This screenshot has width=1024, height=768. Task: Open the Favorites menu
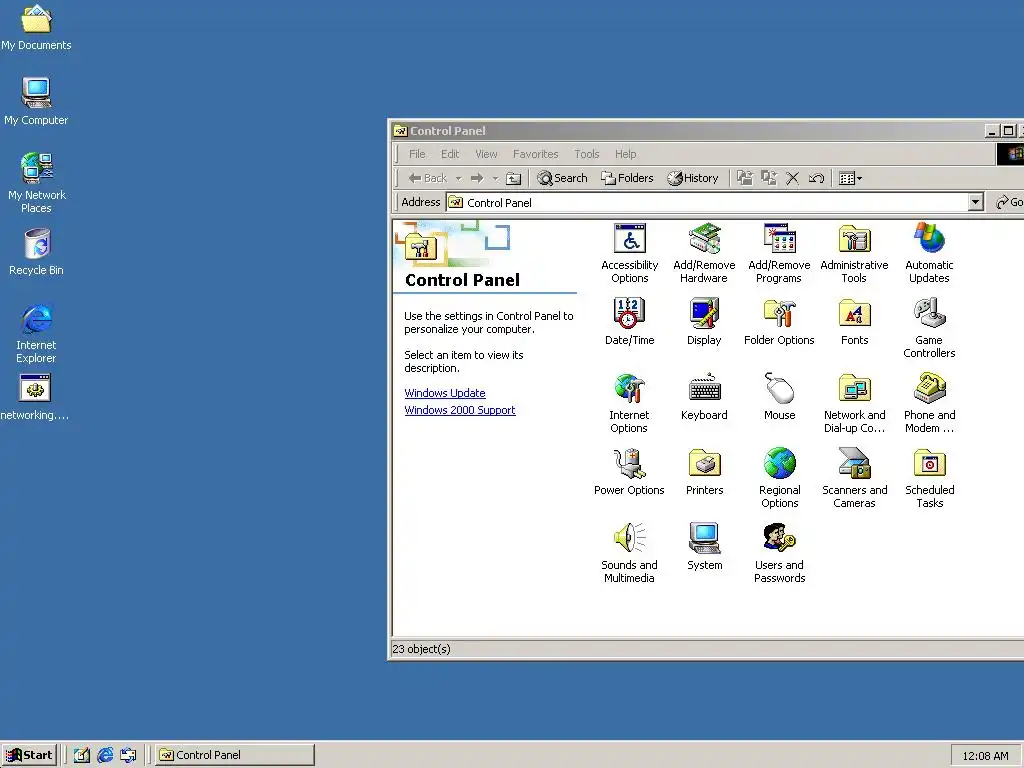536,154
